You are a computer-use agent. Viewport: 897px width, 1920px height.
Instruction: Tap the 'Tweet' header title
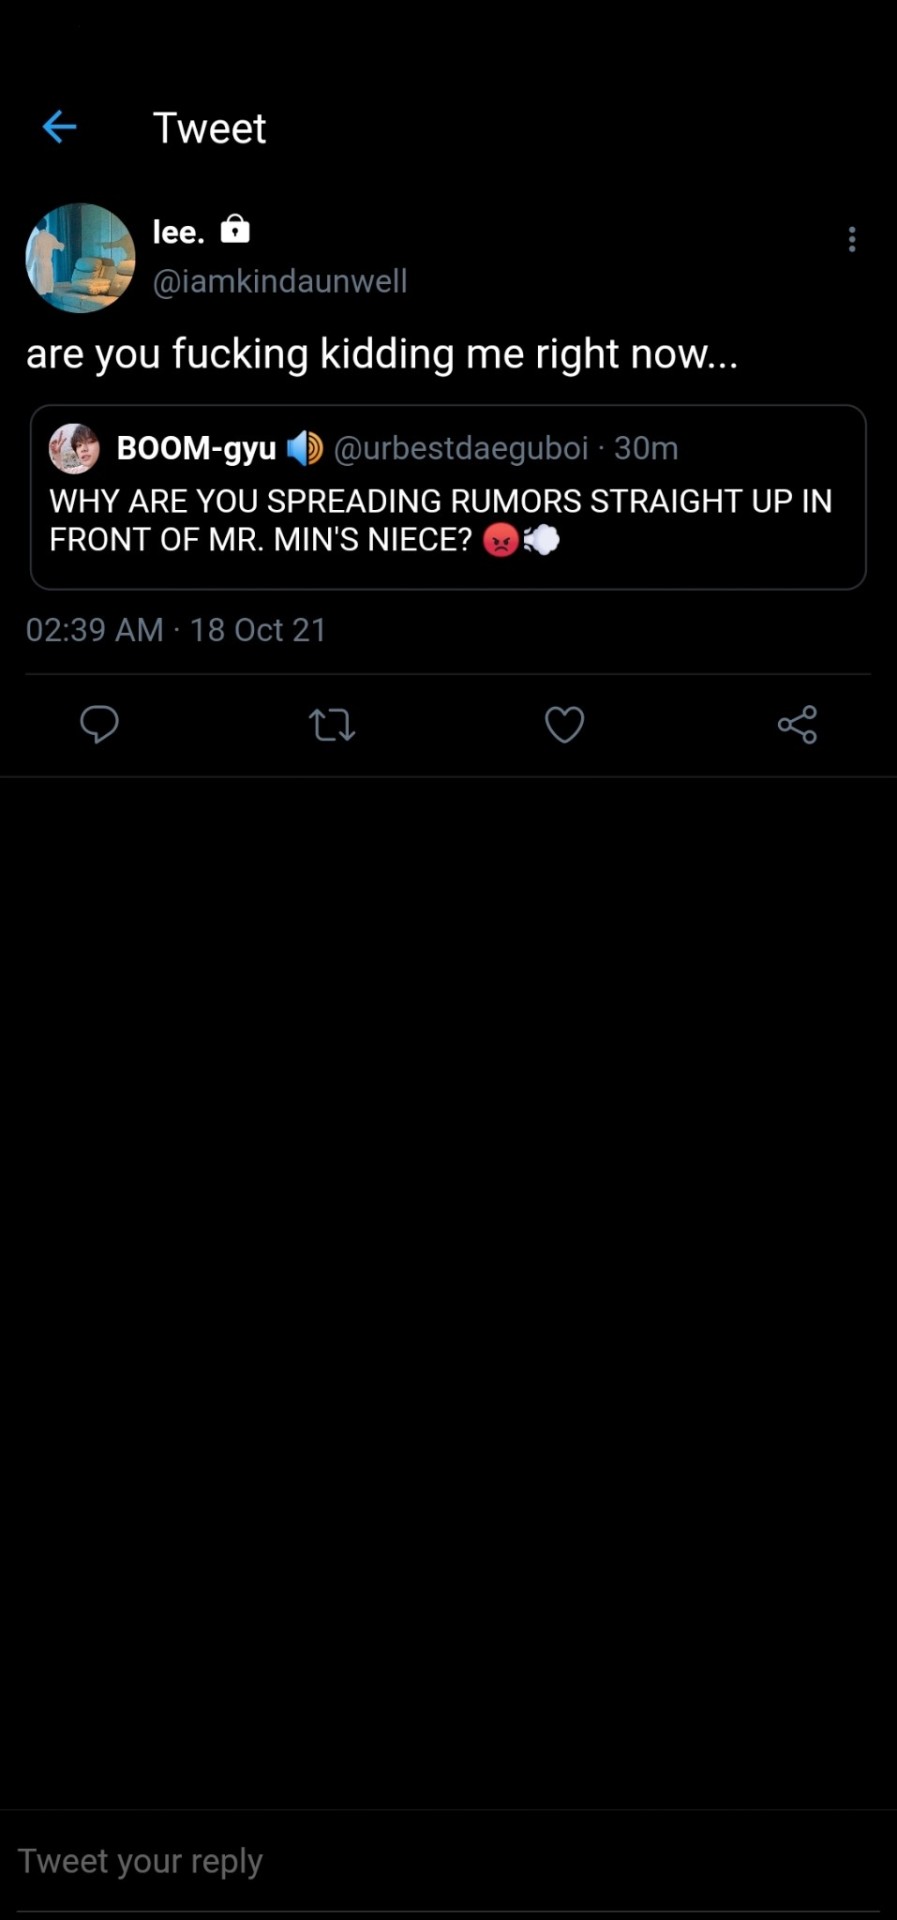(209, 128)
